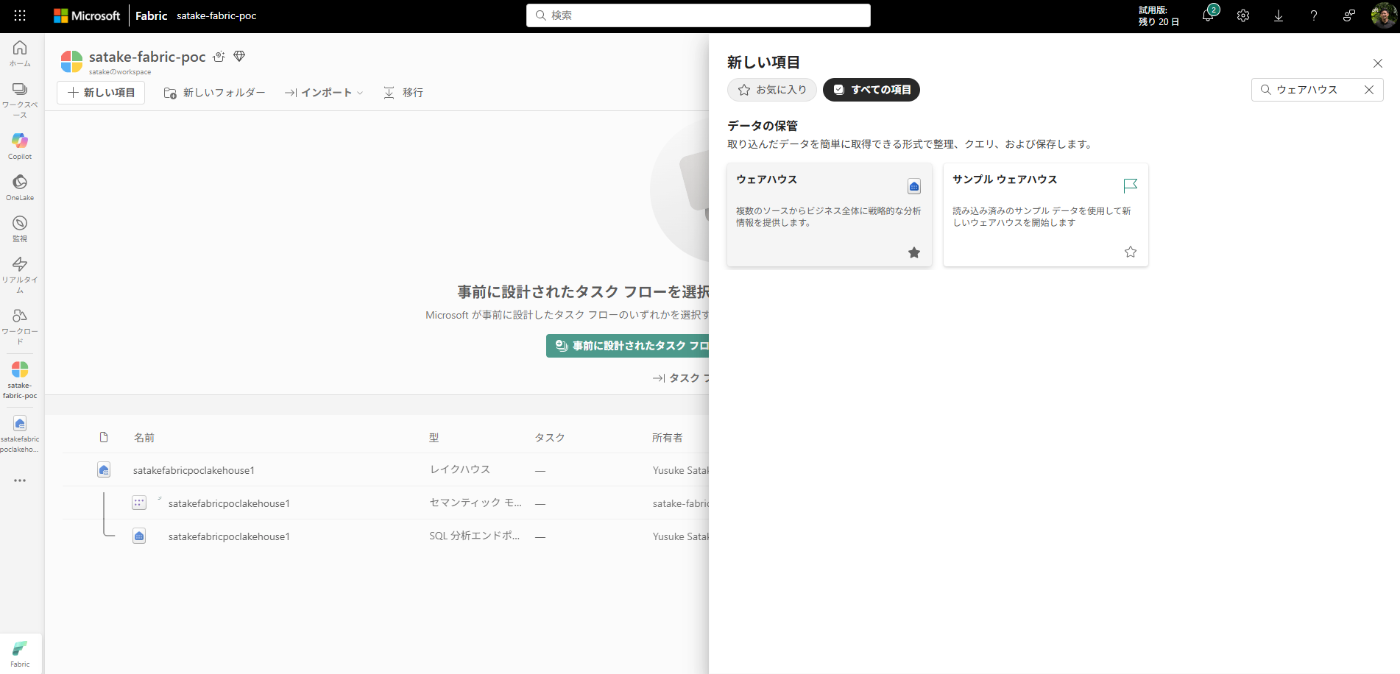The height and width of the screenshot is (674, 1400).
Task: Click the Microsoft logo in header
Action: click(86, 16)
